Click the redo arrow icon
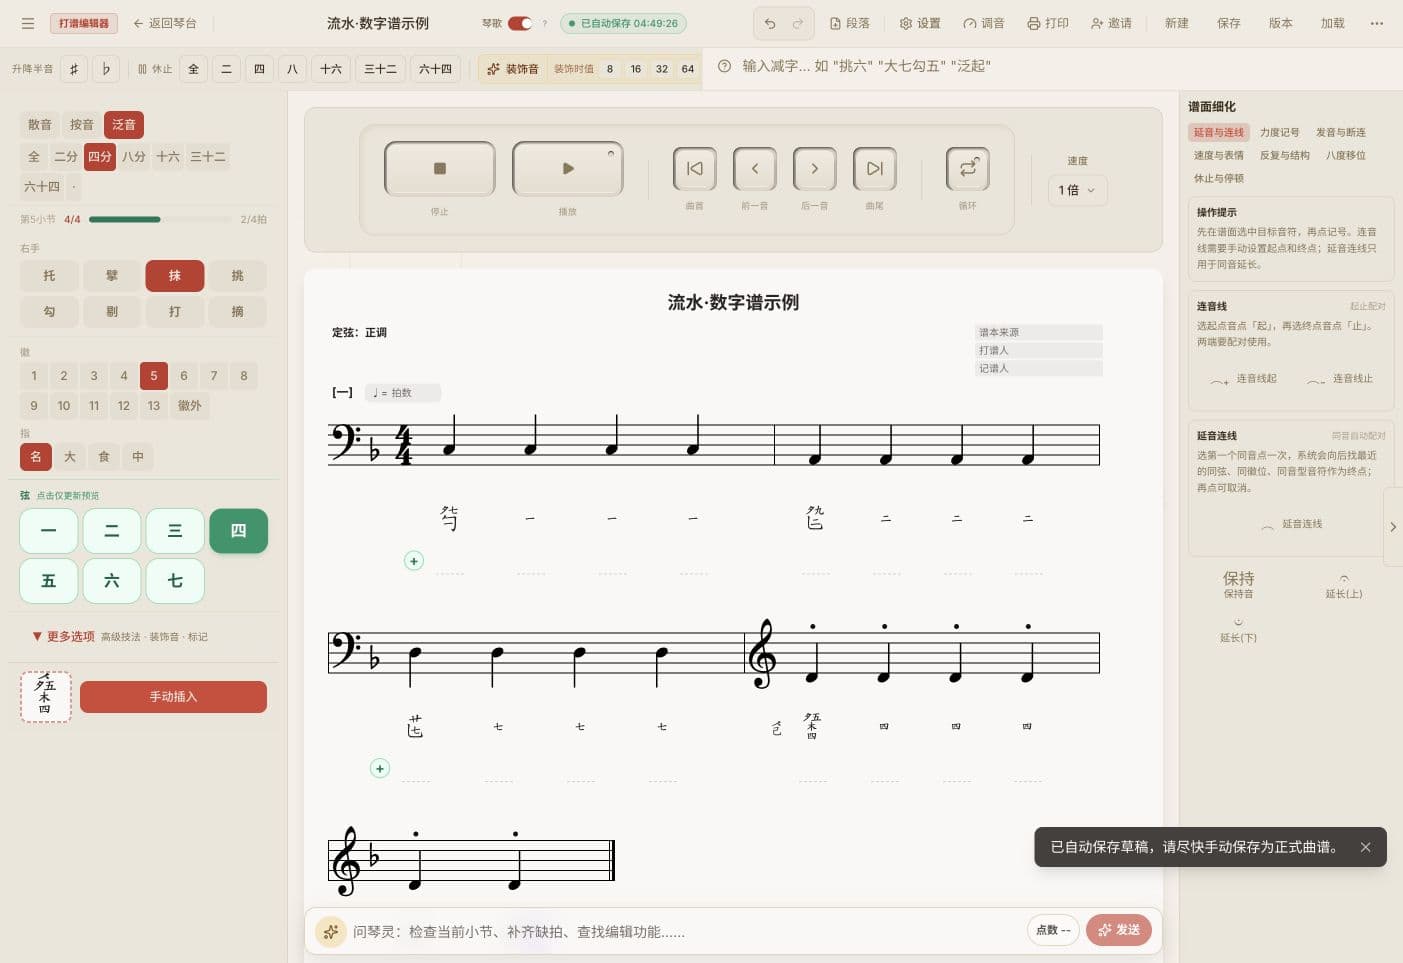Image resolution: width=1403 pixels, height=963 pixels. (x=798, y=23)
